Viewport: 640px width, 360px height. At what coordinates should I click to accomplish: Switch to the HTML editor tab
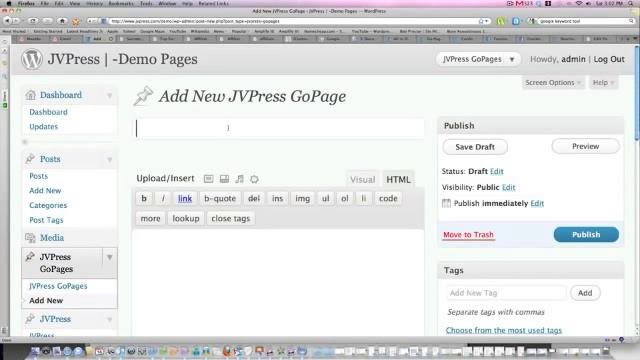[x=398, y=180]
